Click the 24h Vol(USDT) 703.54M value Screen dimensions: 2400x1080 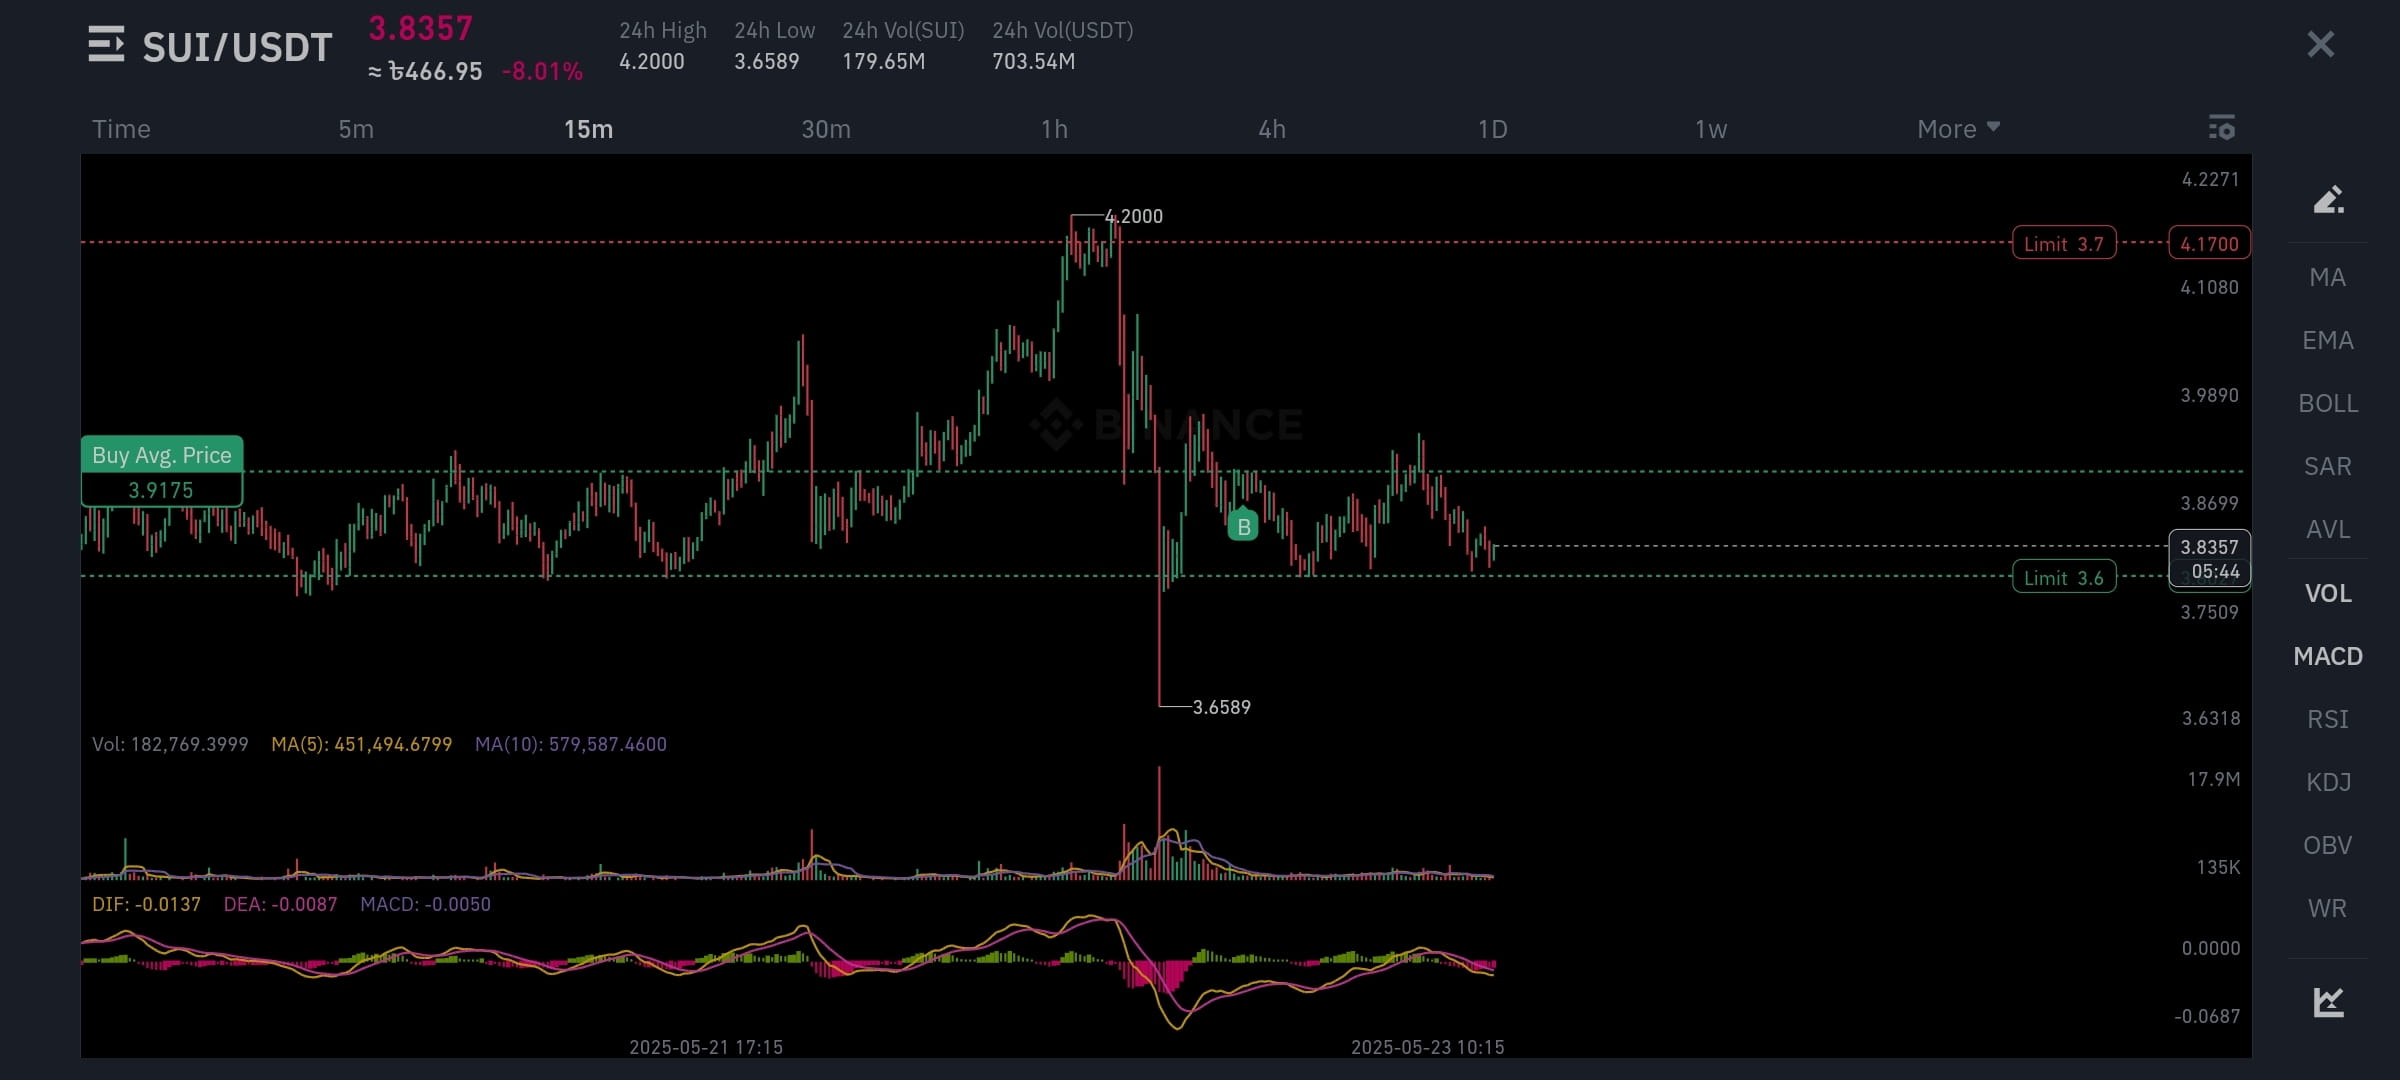[x=1033, y=61]
